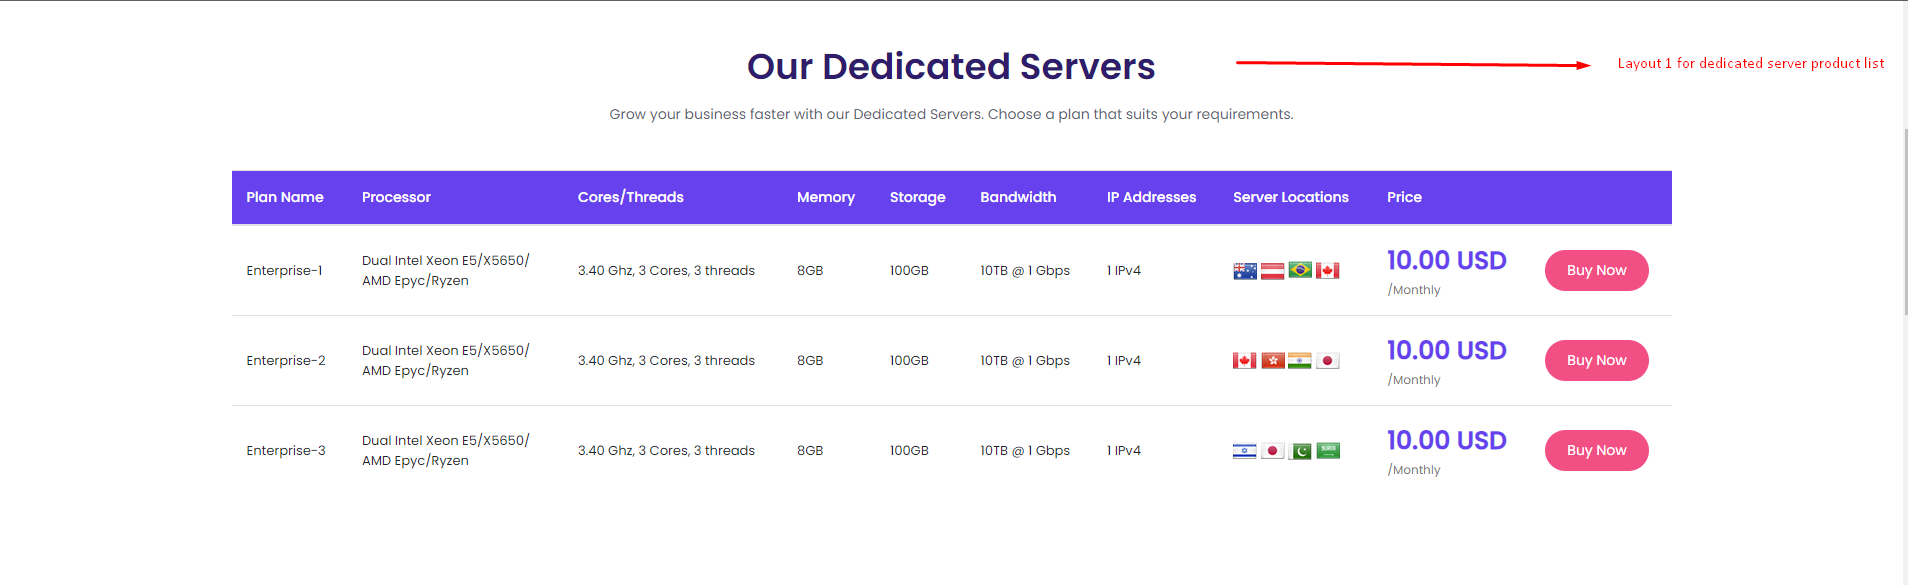Click the India flag in Enterprise-2 row
1908x585 pixels.
(x=1300, y=361)
